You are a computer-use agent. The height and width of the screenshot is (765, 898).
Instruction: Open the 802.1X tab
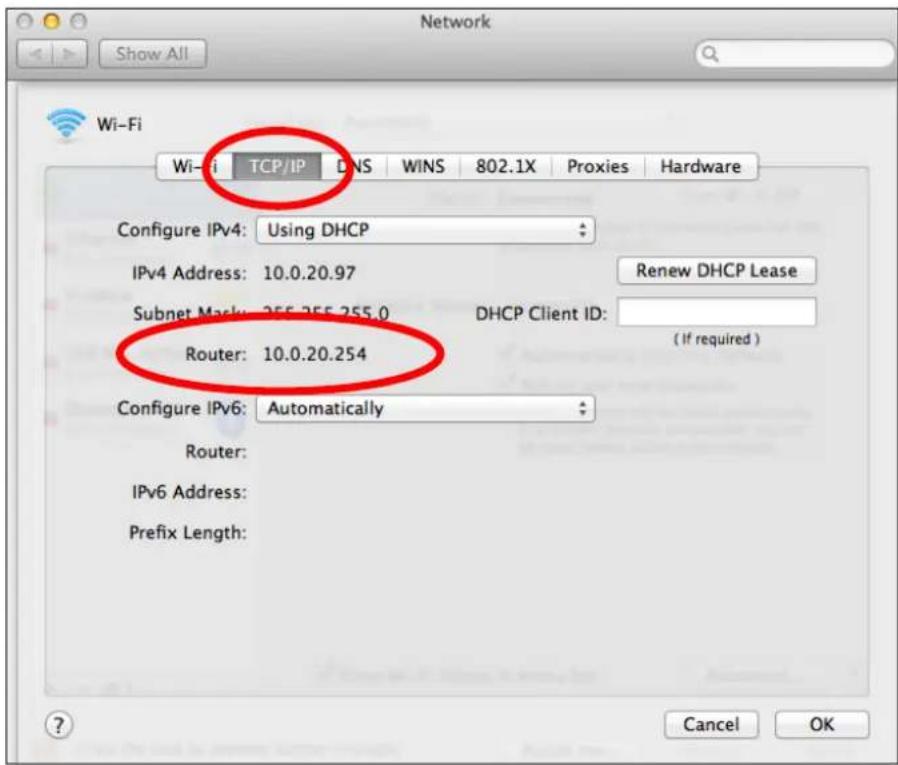pos(506,167)
